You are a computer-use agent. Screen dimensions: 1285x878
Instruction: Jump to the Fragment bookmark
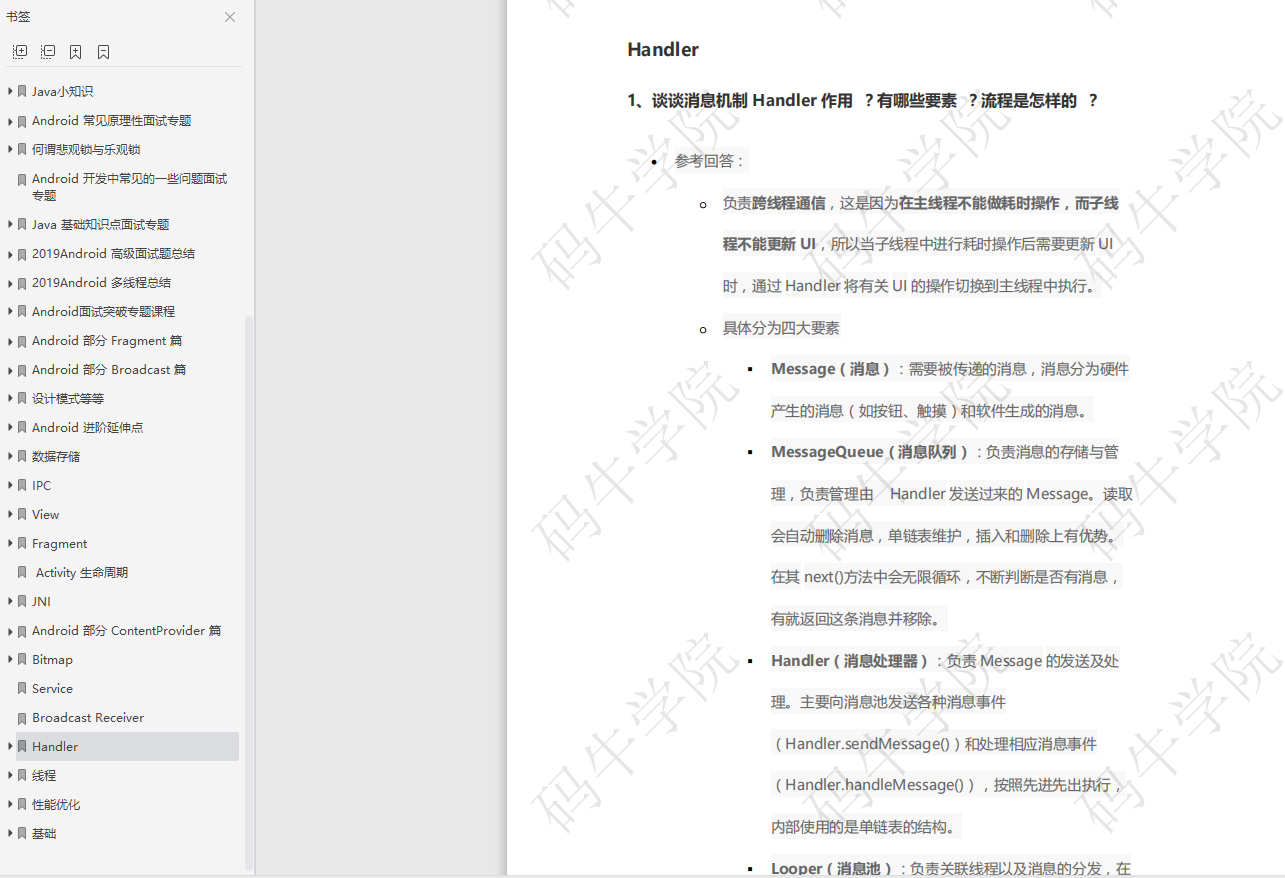pos(60,543)
